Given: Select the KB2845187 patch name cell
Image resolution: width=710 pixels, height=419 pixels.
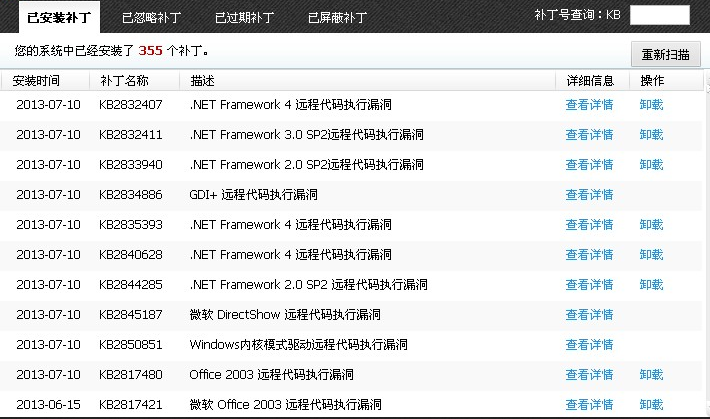Looking at the screenshot, I should click(x=131, y=314).
